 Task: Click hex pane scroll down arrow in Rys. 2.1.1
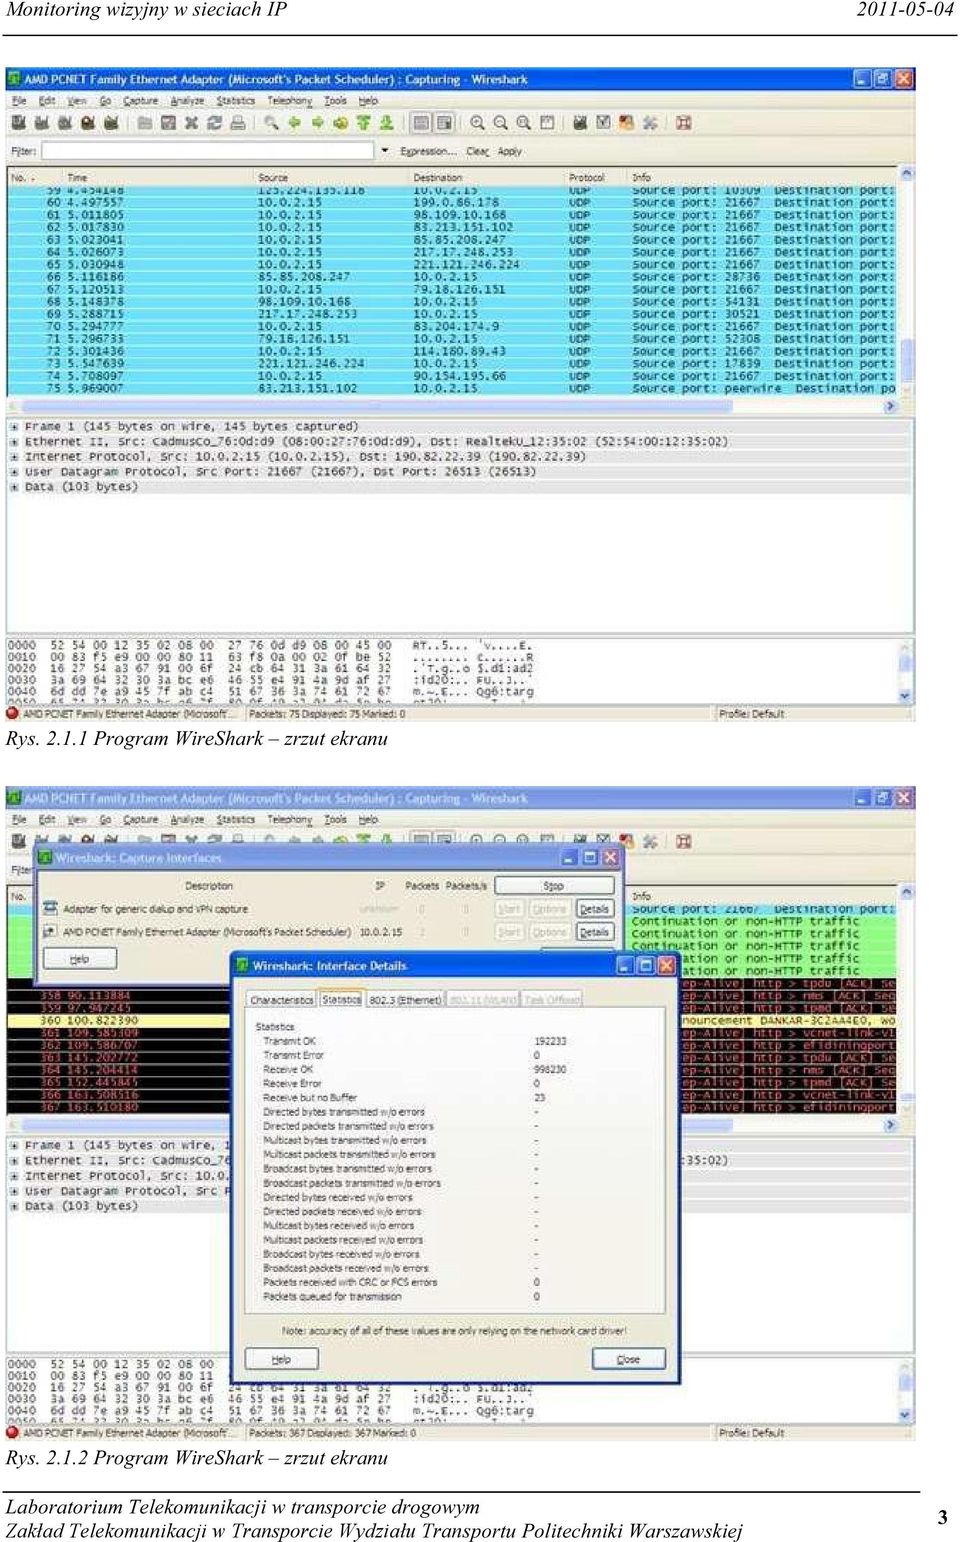(x=906, y=696)
